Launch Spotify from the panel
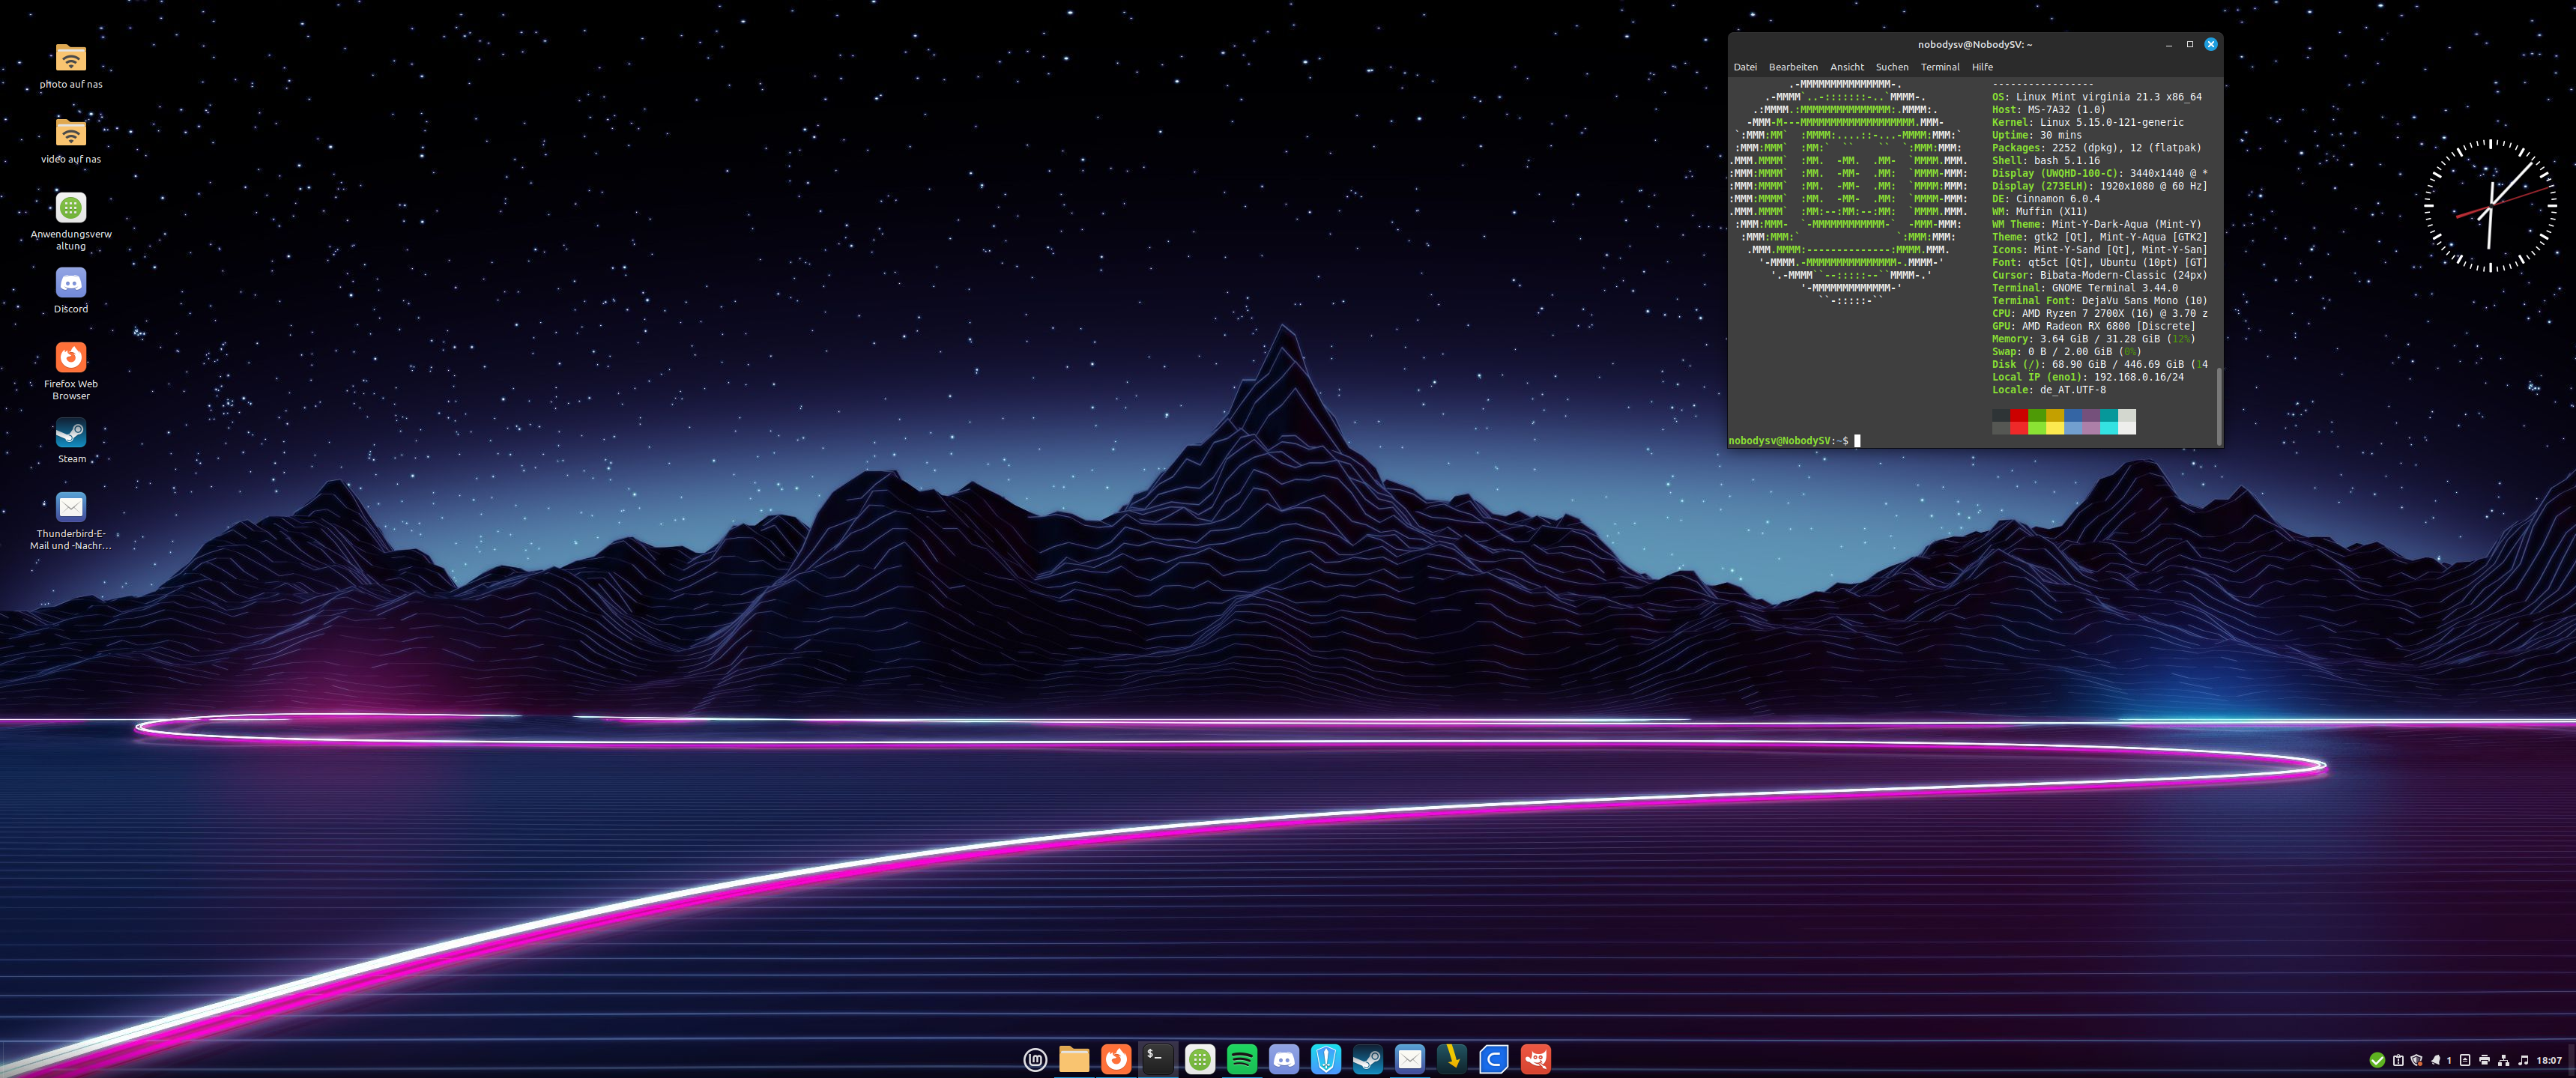This screenshot has height=1078, width=2576. tap(1242, 1059)
